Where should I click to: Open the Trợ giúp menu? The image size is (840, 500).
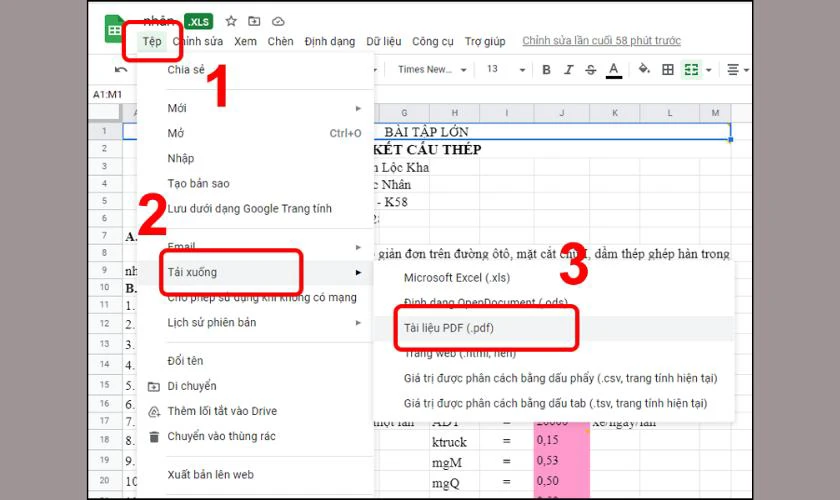point(485,41)
